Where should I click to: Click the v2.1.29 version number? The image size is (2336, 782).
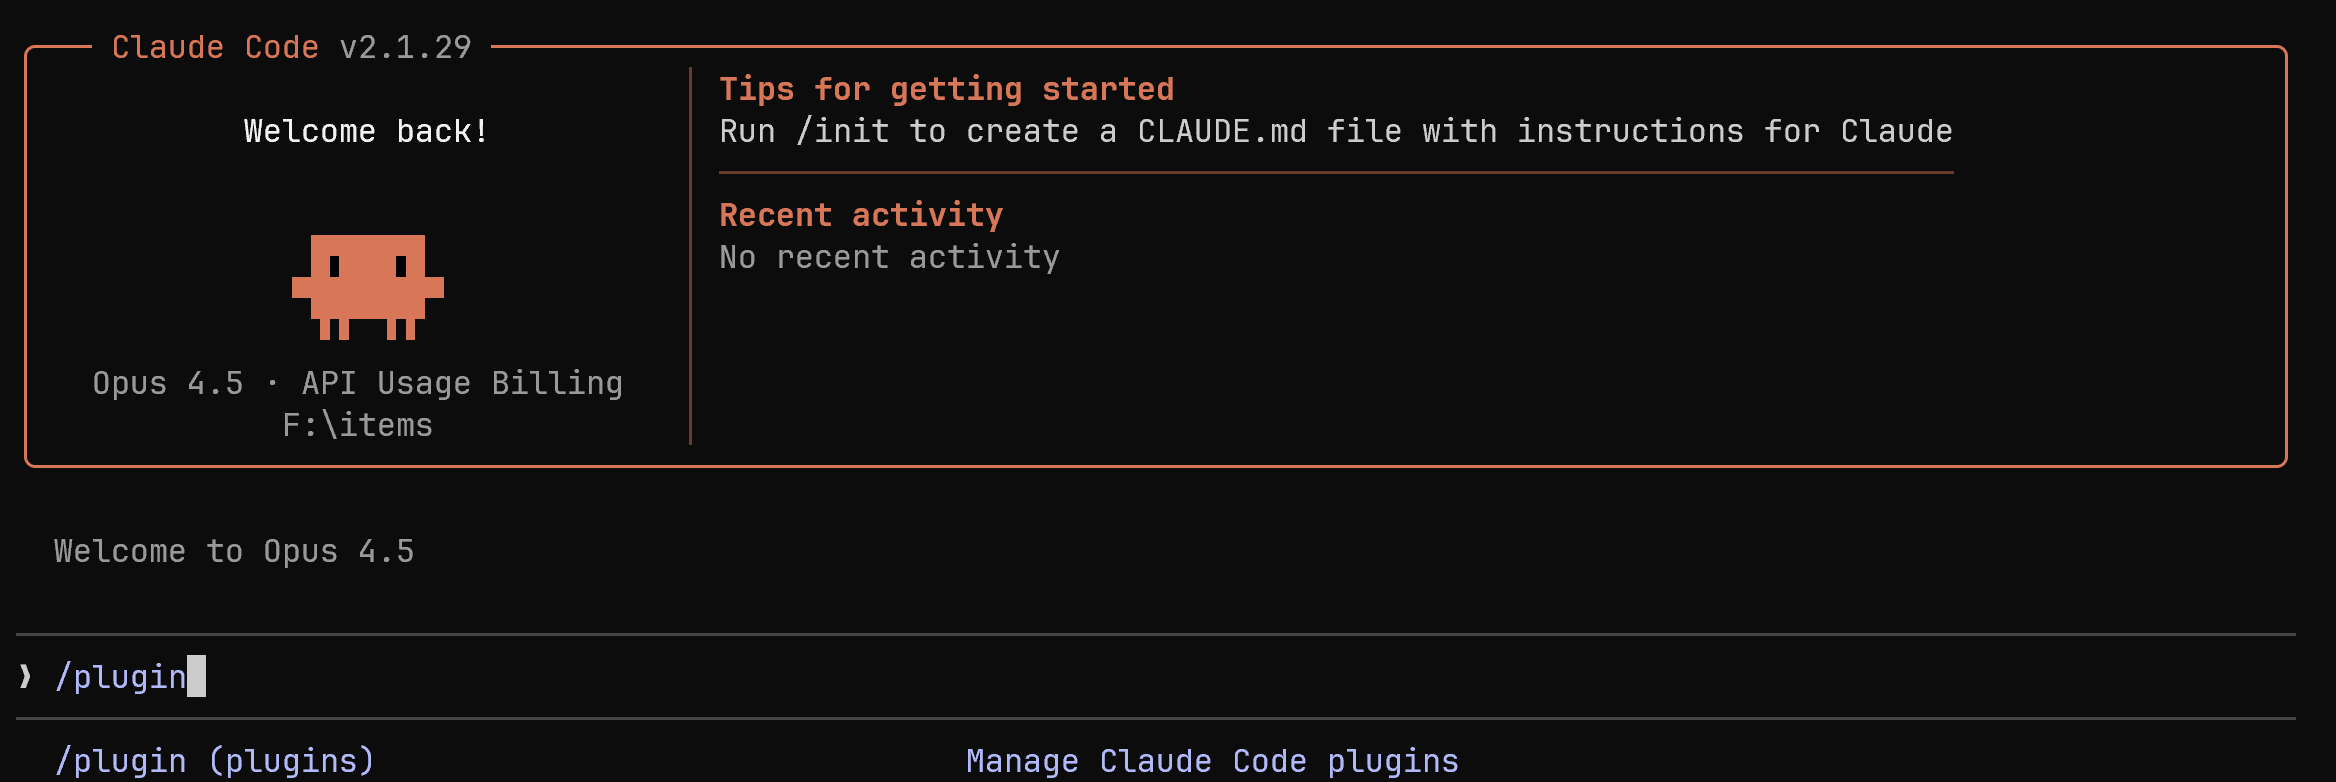point(405,47)
